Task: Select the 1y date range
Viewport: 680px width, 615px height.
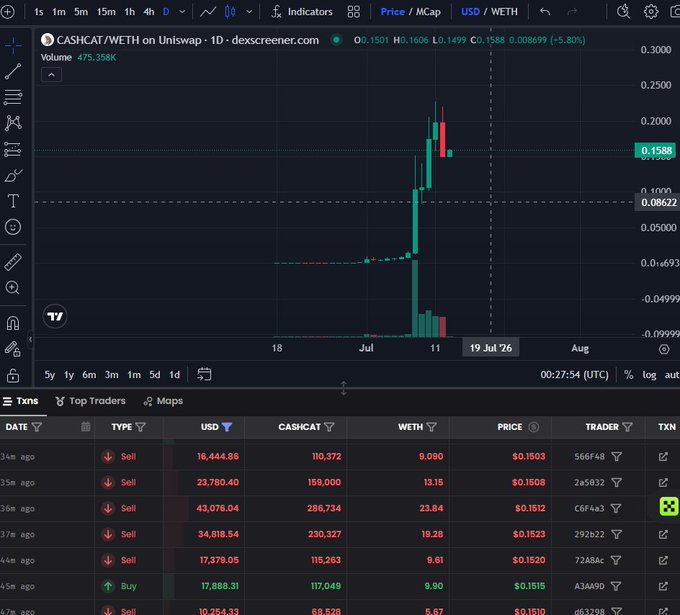Action: [x=69, y=375]
